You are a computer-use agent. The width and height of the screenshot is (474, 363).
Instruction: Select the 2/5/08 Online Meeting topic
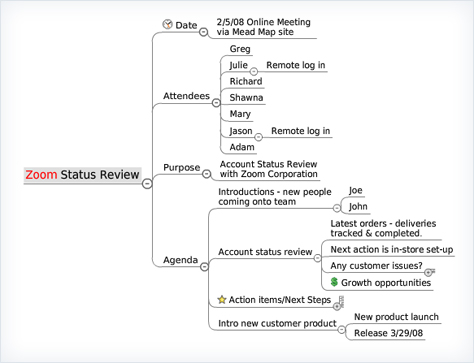[263, 27]
